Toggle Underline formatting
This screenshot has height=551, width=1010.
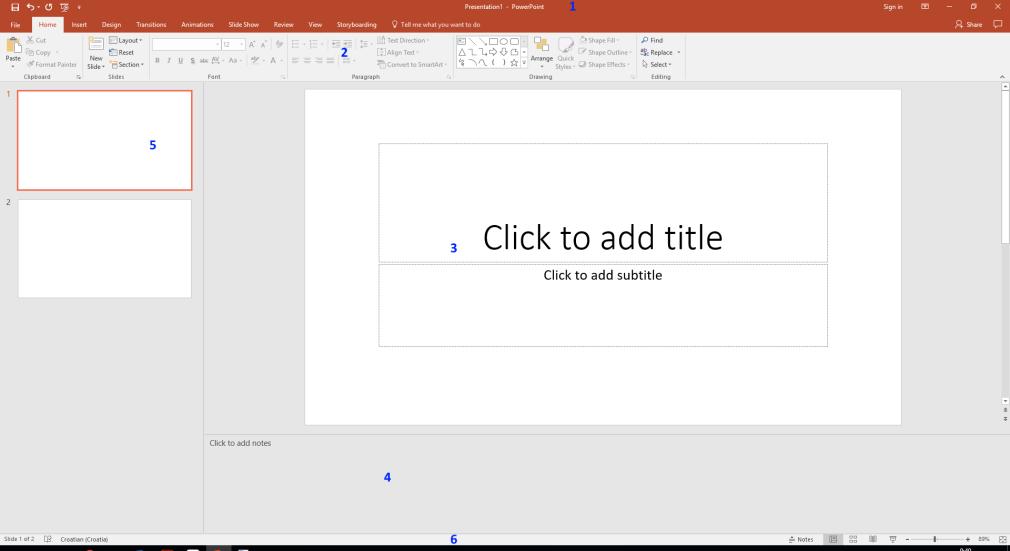click(180, 61)
